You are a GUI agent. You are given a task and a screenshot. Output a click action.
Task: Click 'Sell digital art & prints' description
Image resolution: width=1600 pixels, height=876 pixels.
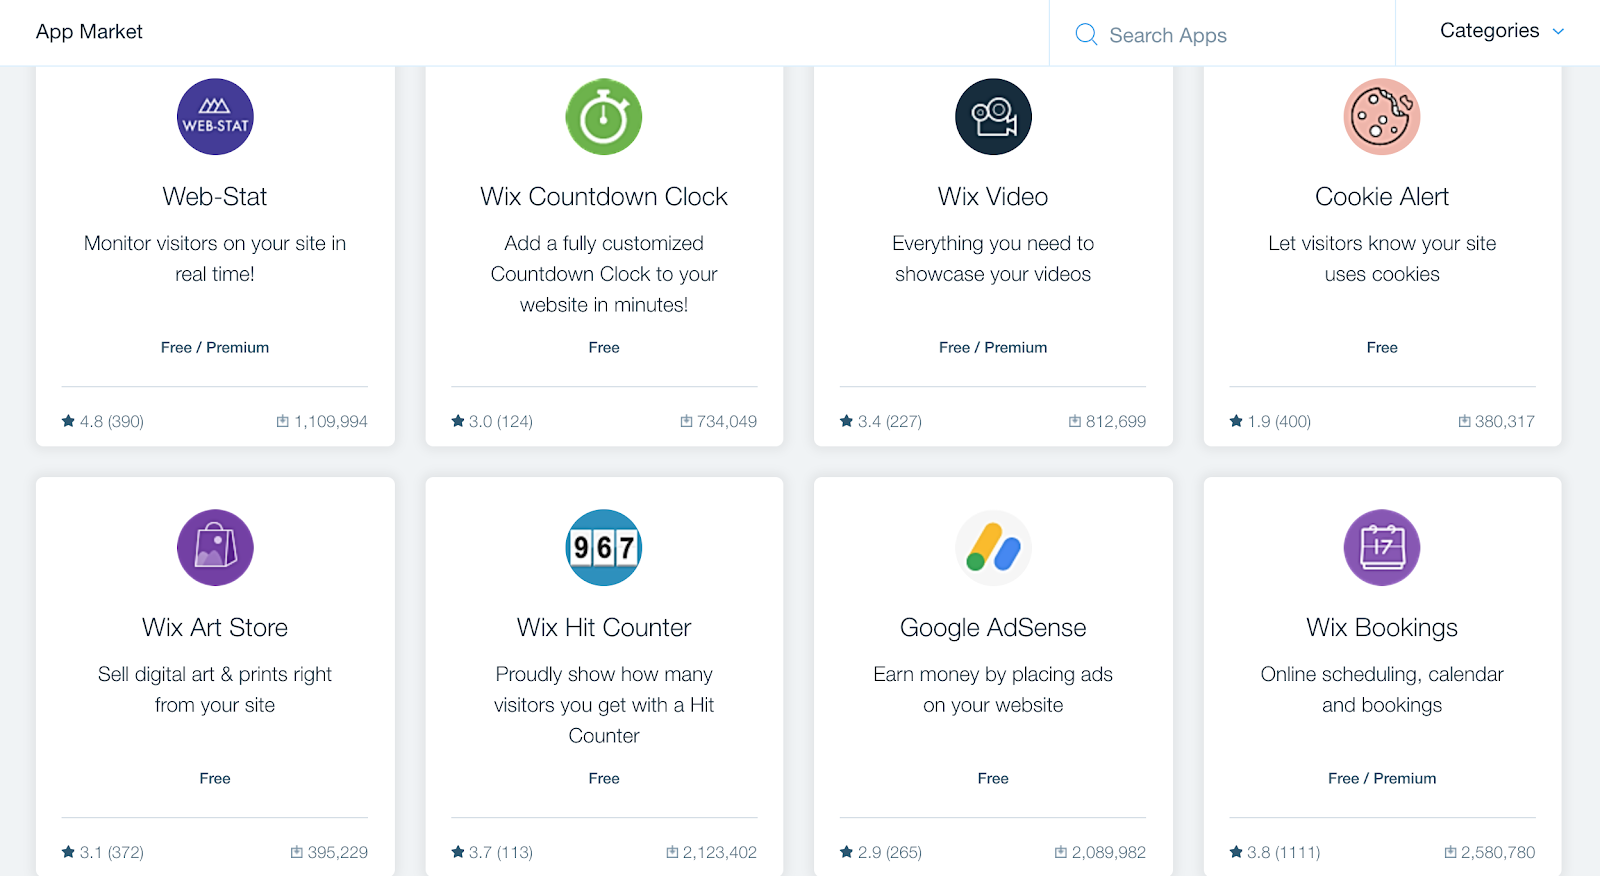point(215,689)
